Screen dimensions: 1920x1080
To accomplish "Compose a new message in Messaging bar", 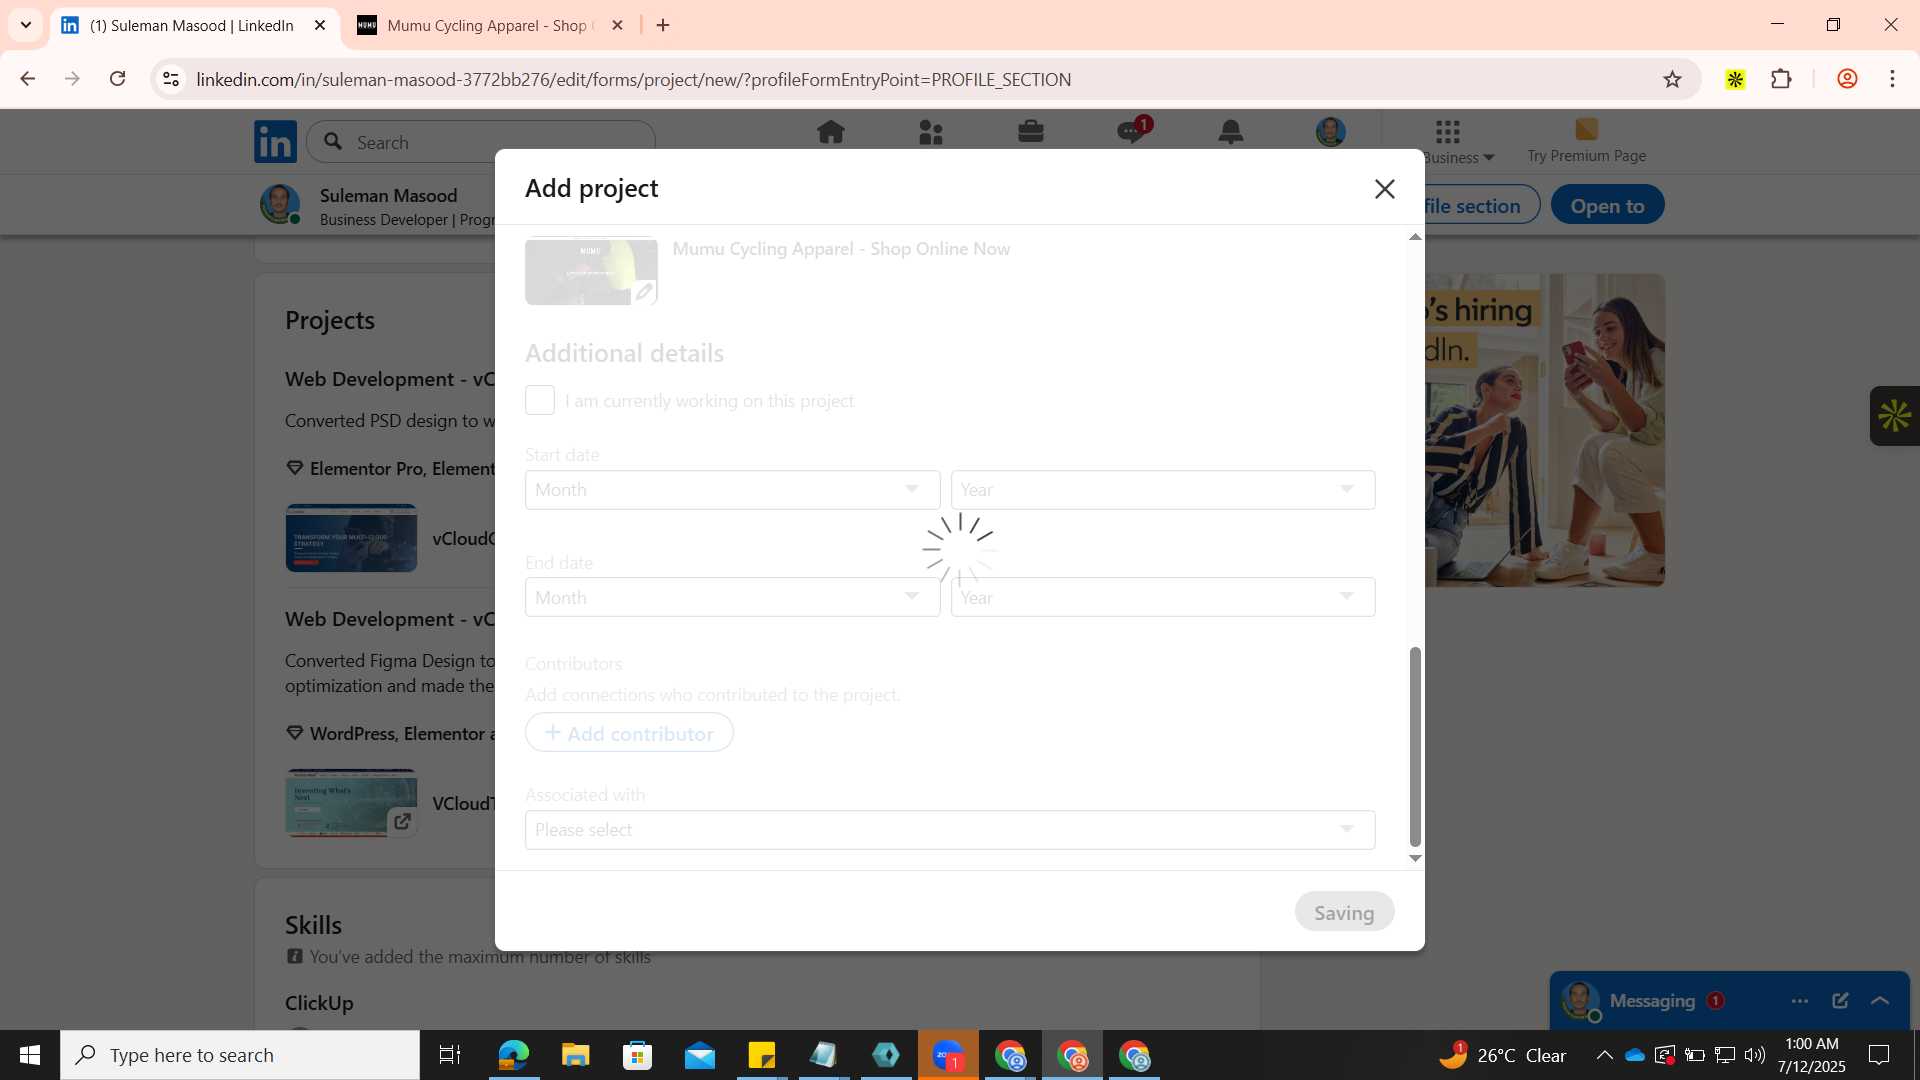I will click(x=1840, y=1001).
